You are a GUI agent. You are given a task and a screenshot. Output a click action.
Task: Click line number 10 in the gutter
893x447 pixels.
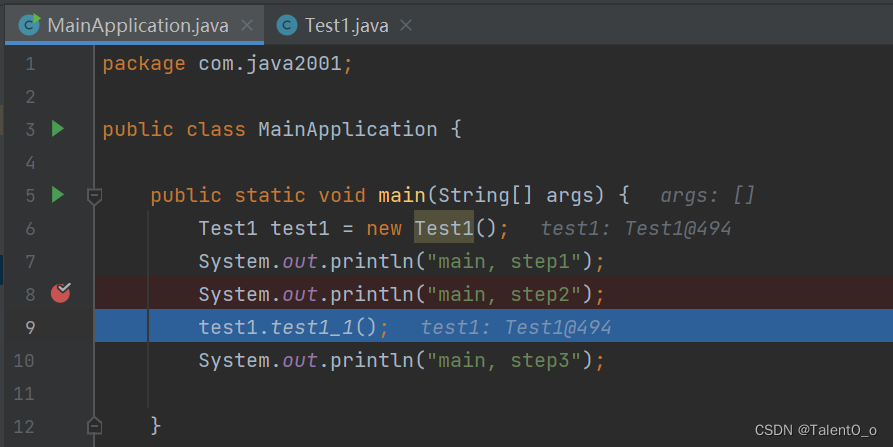(23, 360)
